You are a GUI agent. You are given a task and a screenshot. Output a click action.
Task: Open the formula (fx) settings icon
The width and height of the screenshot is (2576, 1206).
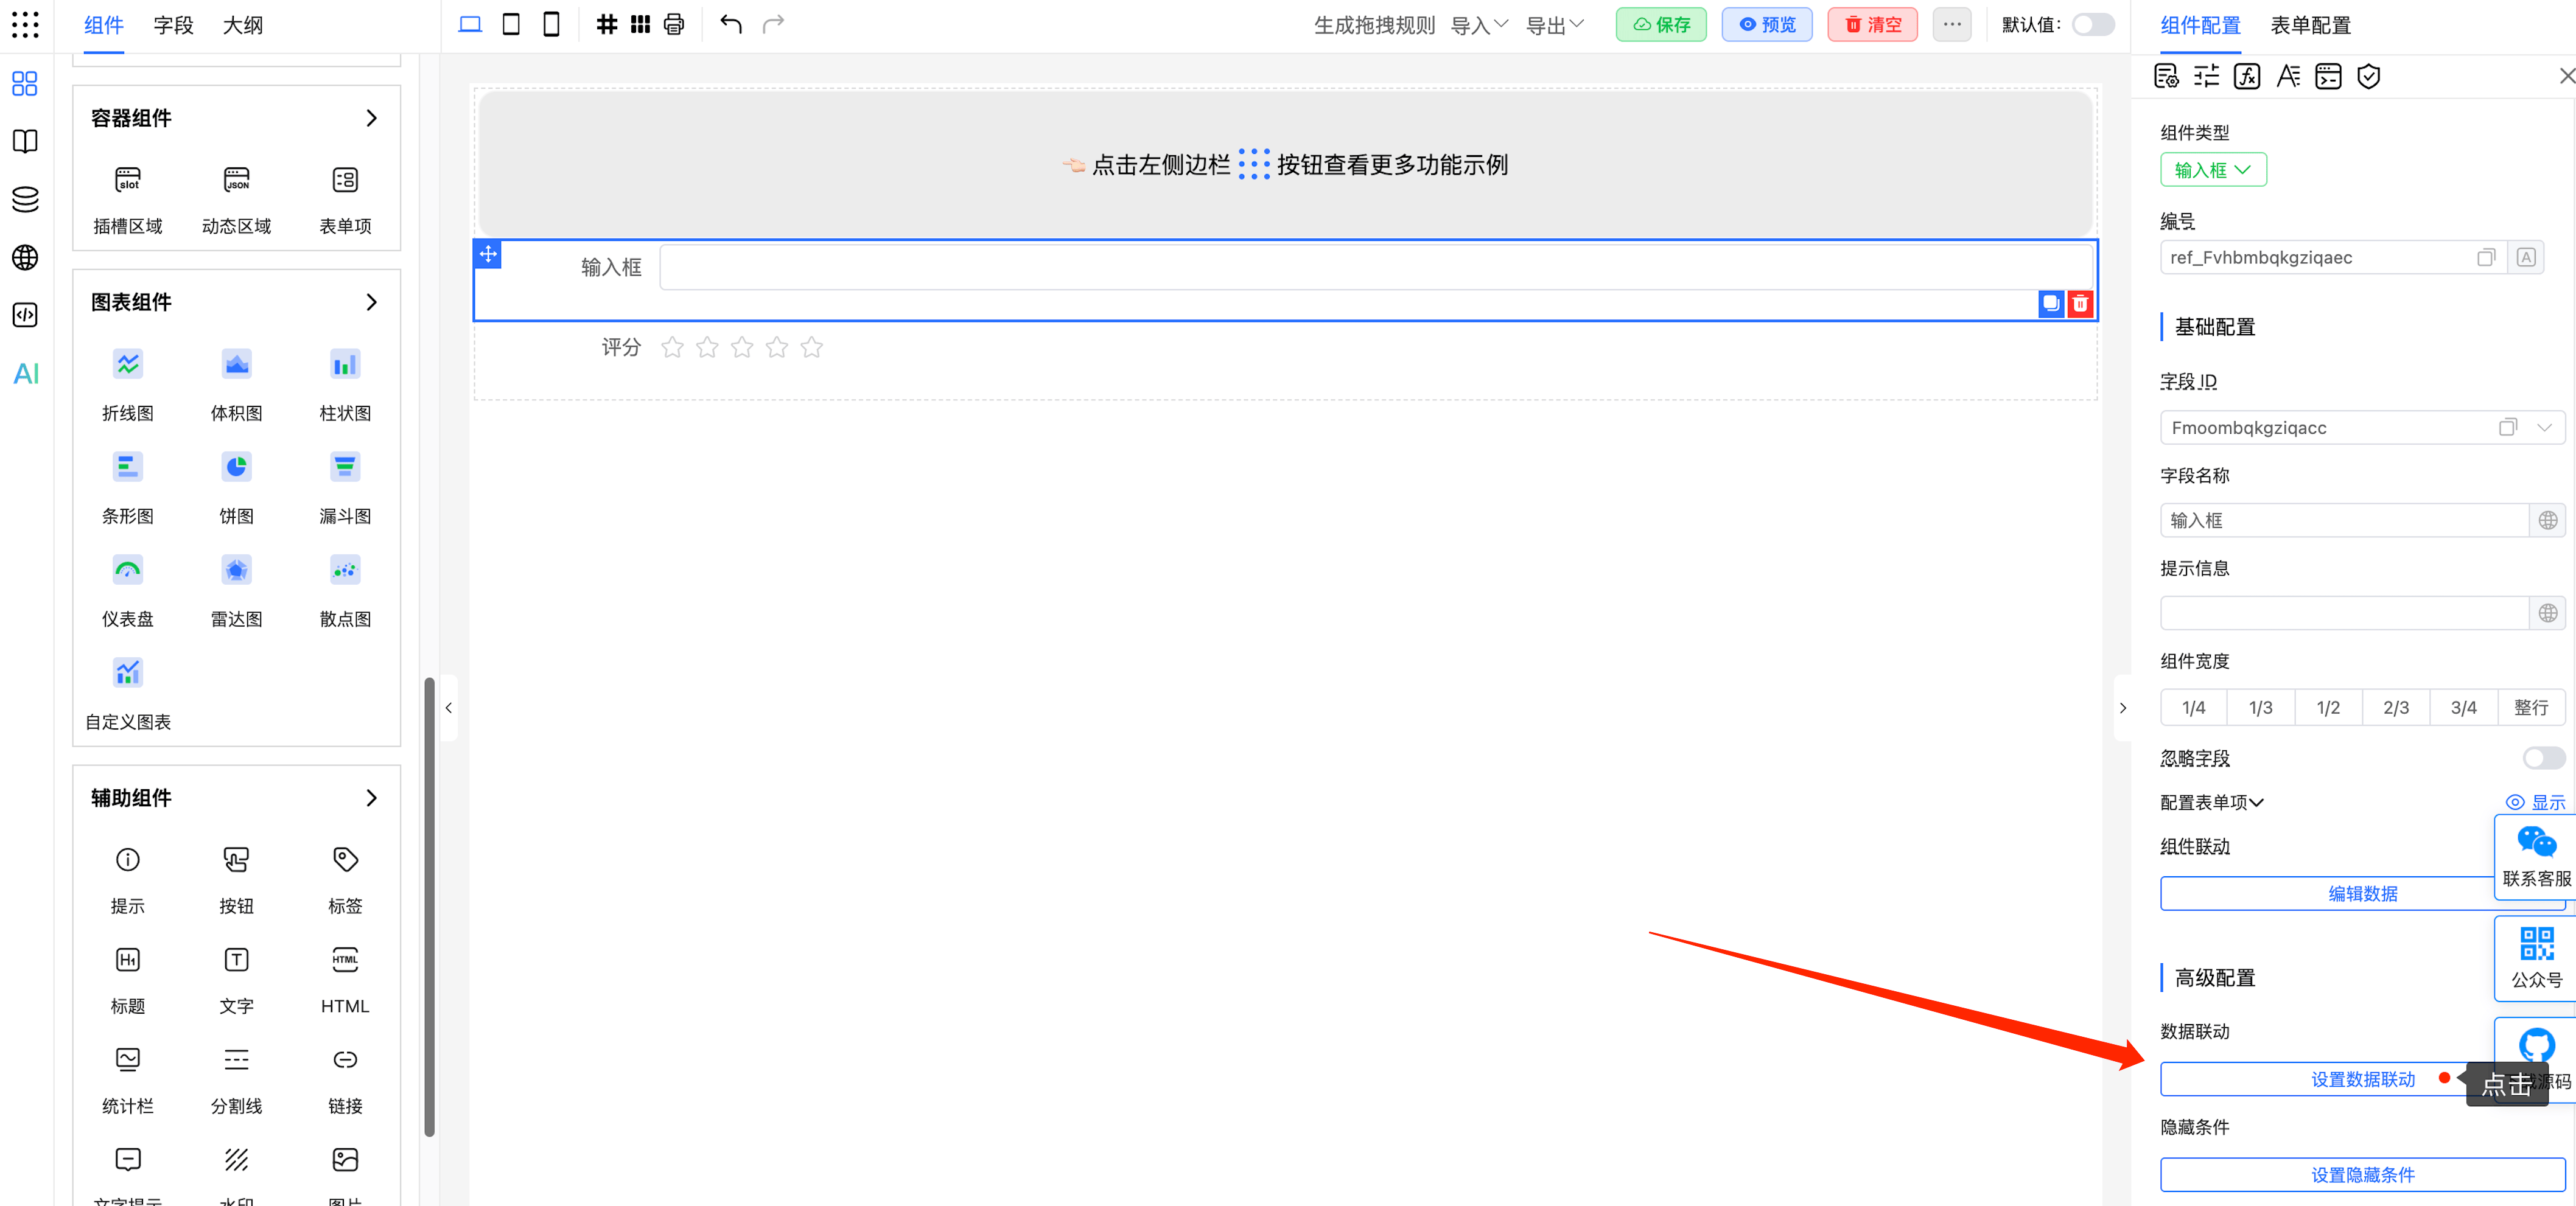click(2247, 76)
